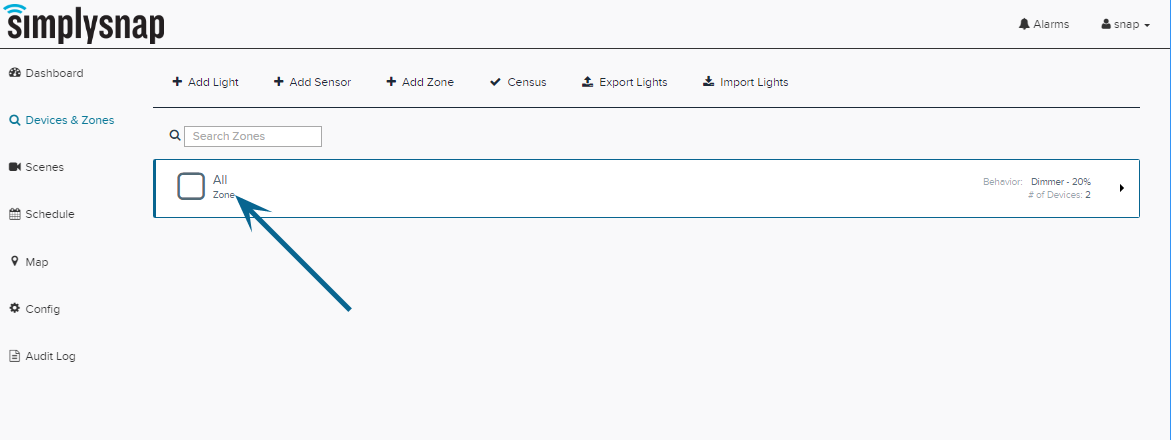Click the search magnifier beside Search Zones
This screenshot has height=440, width=1171.
pyautogui.click(x=176, y=135)
